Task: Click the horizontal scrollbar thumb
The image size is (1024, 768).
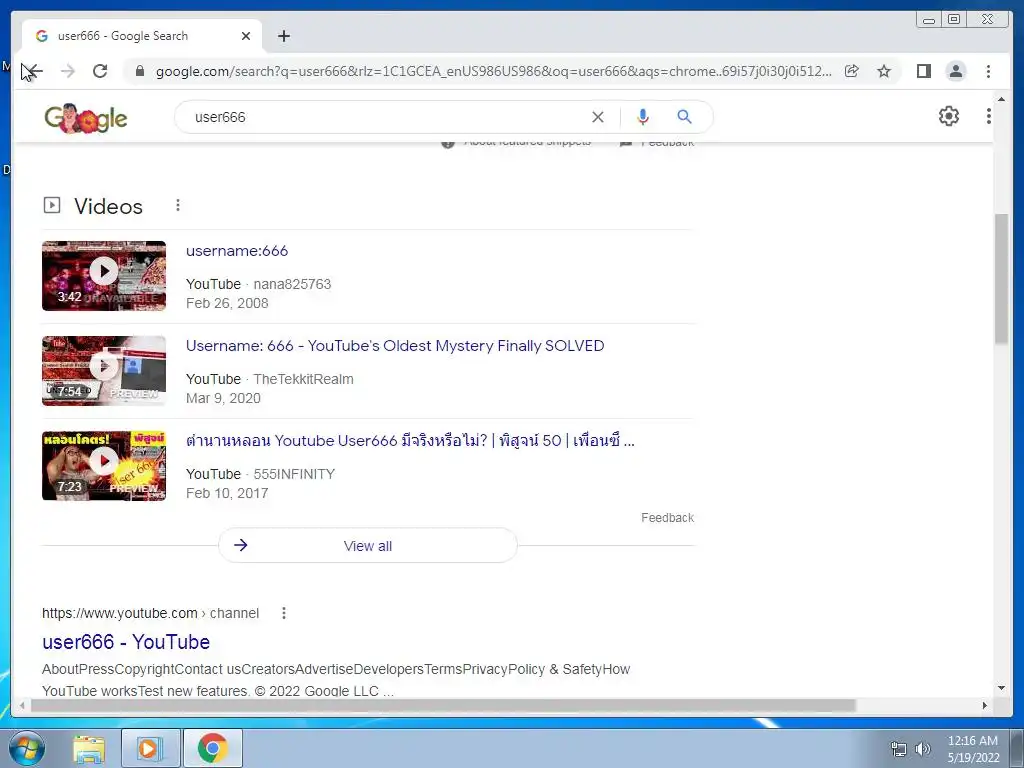Action: click(443, 705)
